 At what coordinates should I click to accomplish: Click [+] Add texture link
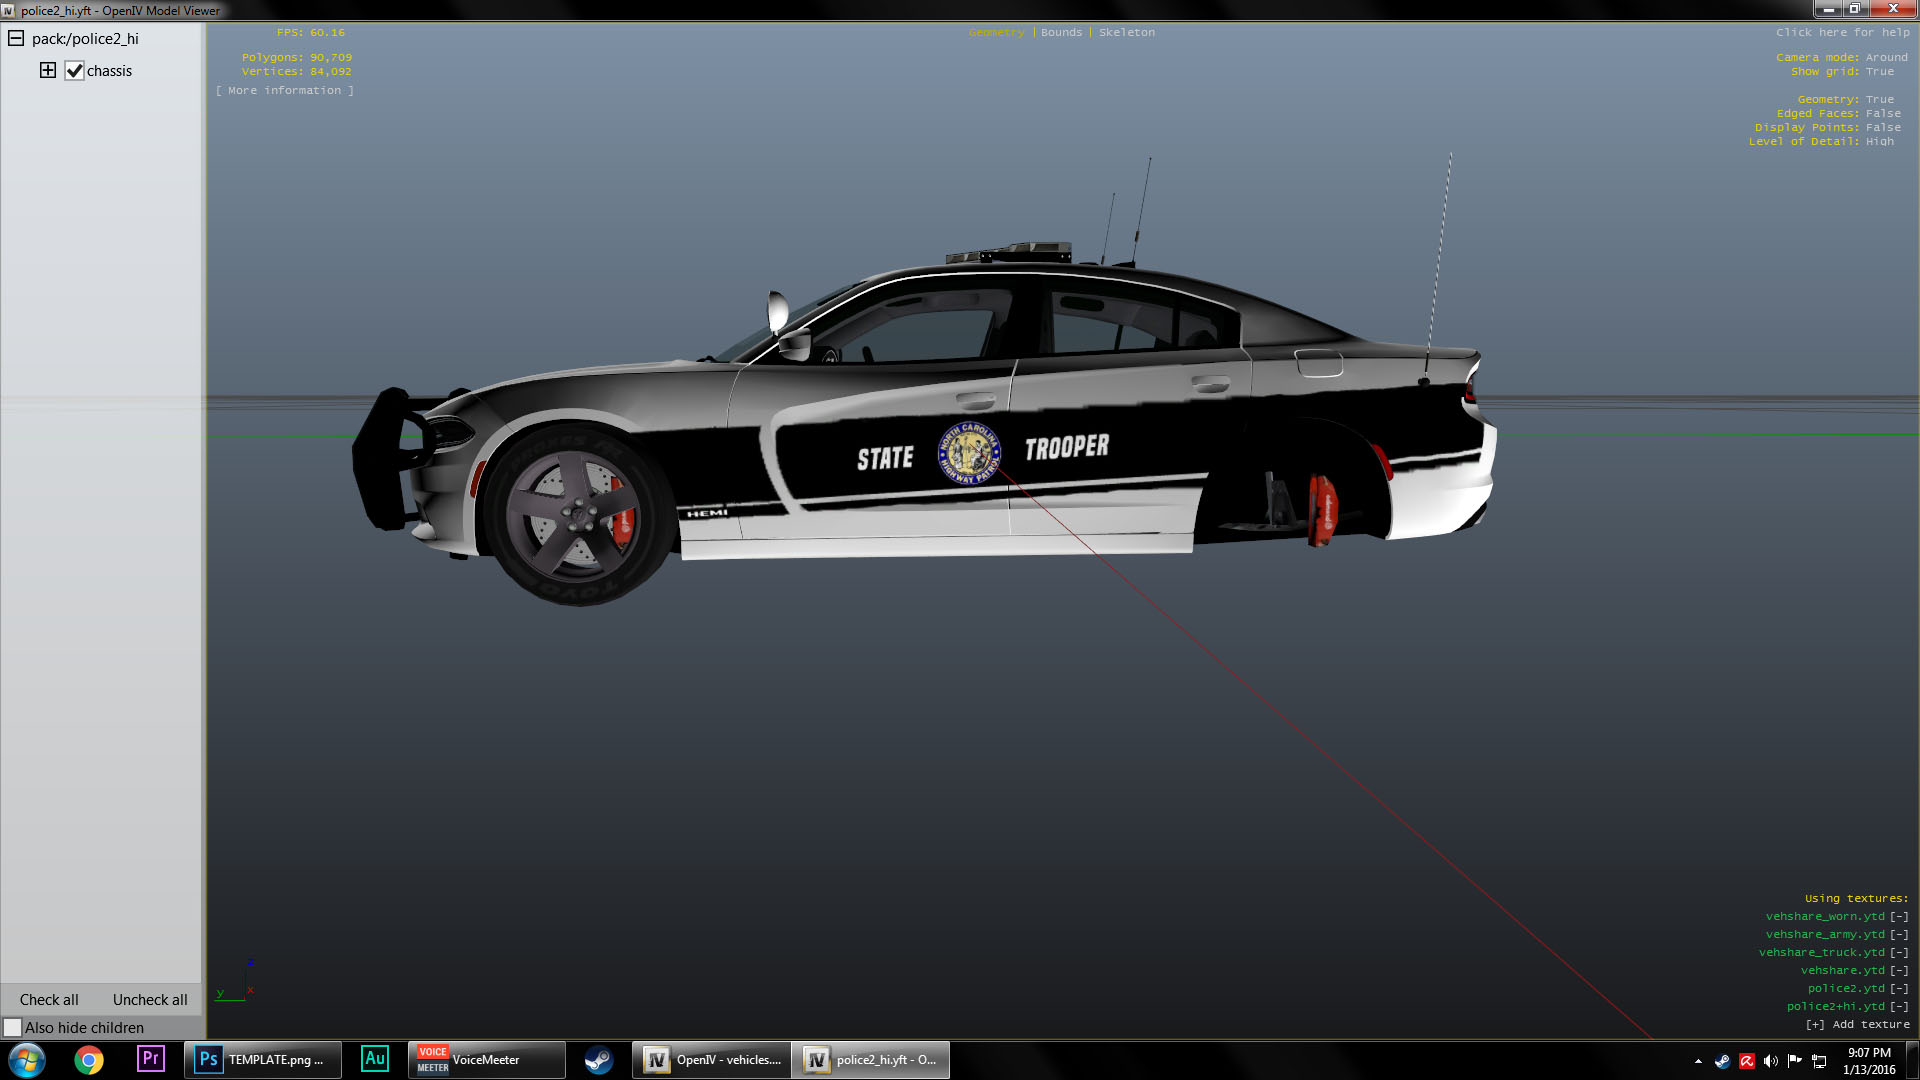[1857, 1024]
